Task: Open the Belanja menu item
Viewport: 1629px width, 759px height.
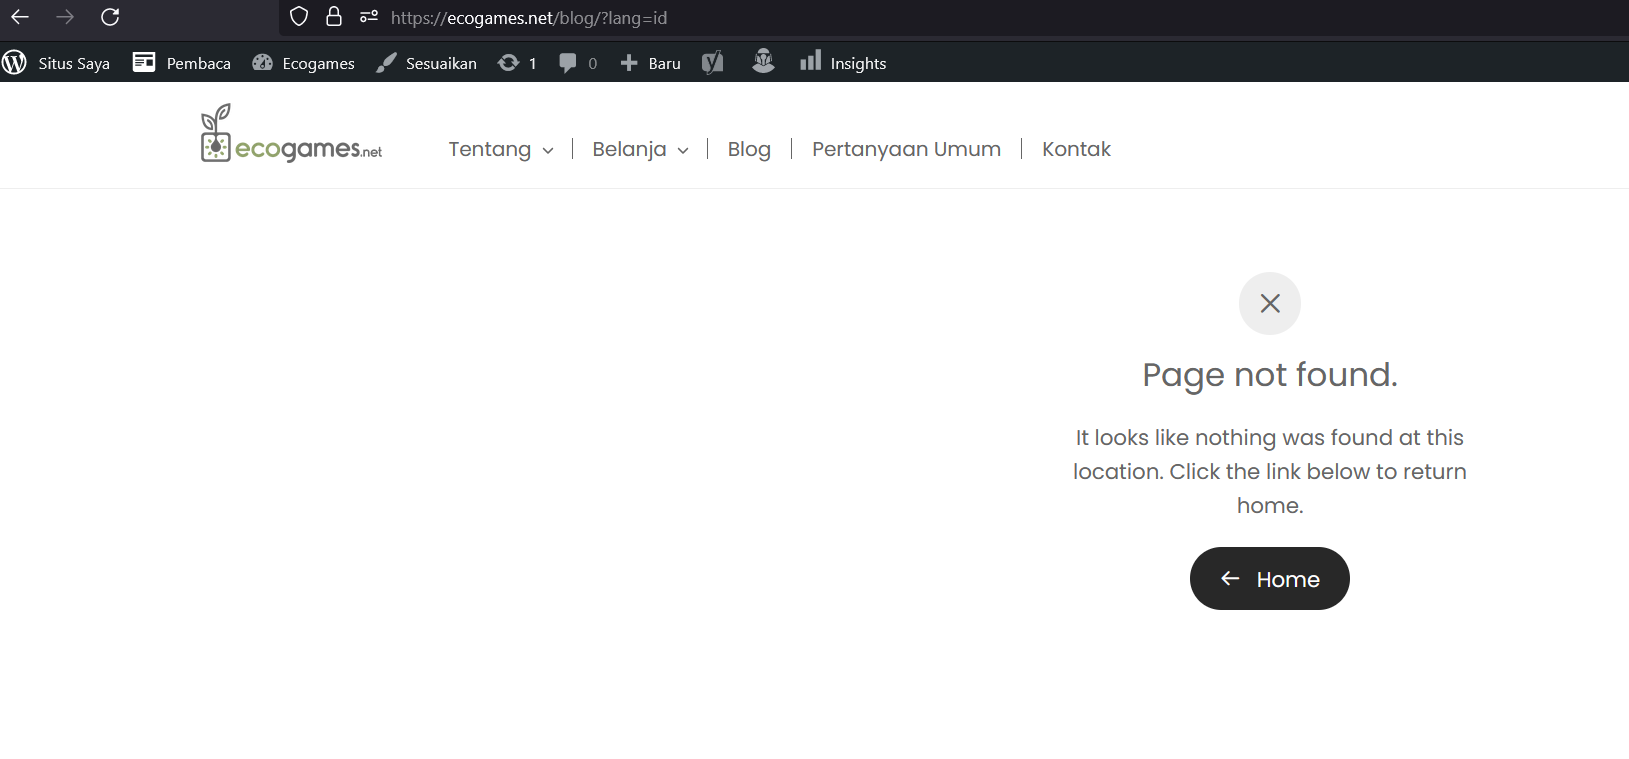Action: click(629, 149)
